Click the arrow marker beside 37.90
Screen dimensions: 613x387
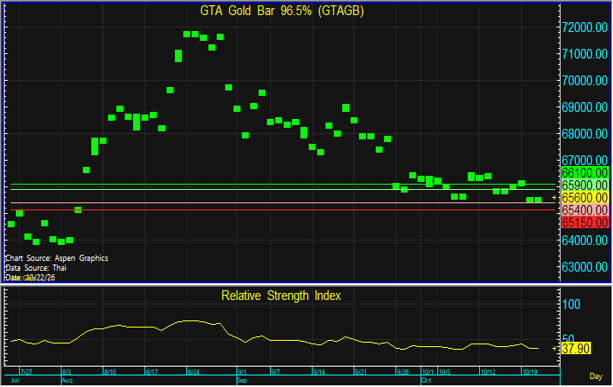554,348
